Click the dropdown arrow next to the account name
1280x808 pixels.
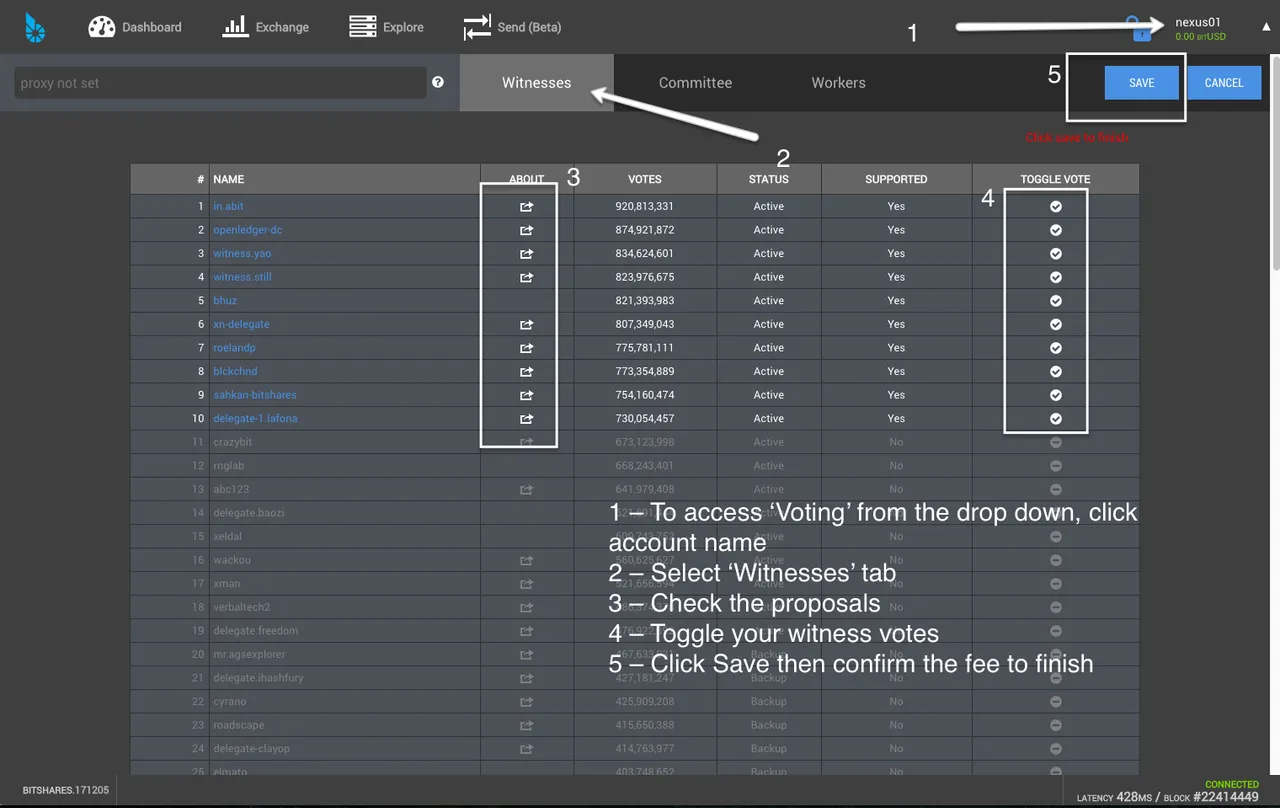tap(1266, 27)
